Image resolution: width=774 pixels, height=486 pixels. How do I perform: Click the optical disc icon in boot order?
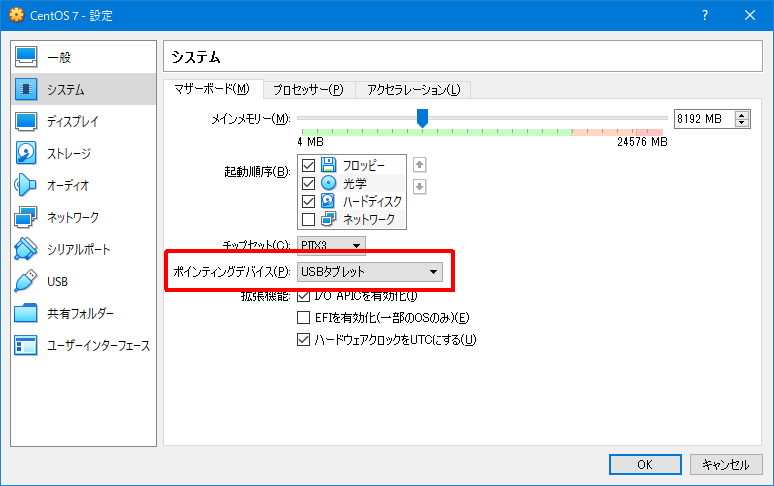point(328,183)
